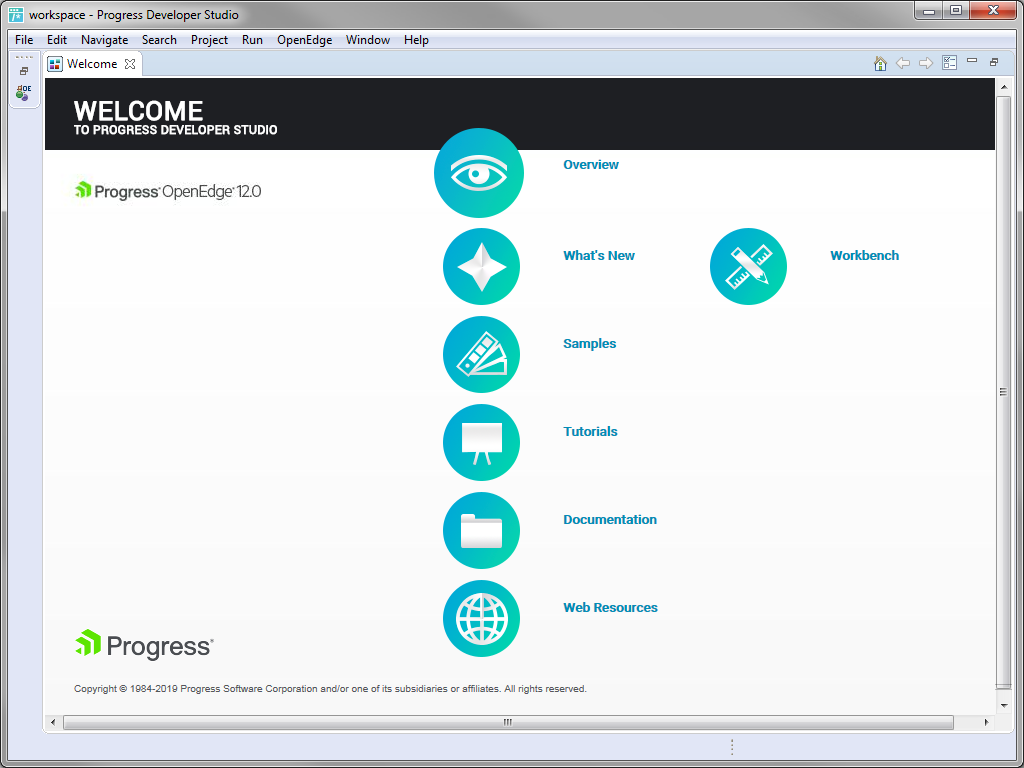1024x768 pixels.
Task: Click the What's New link
Action: pos(599,255)
